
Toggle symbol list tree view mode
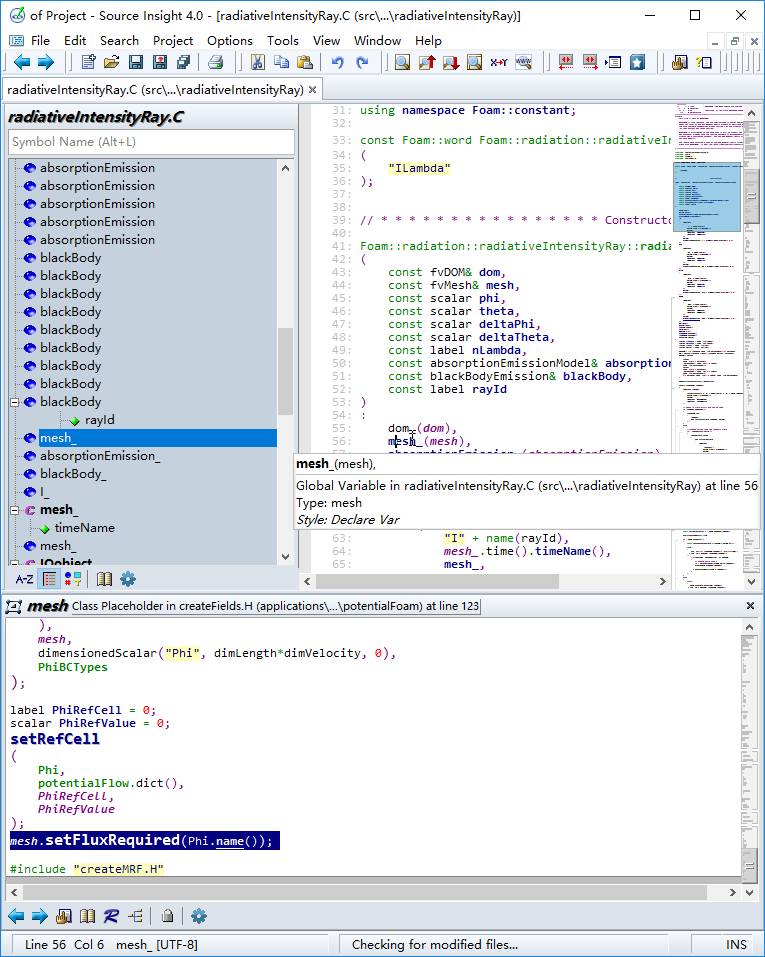coord(50,579)
